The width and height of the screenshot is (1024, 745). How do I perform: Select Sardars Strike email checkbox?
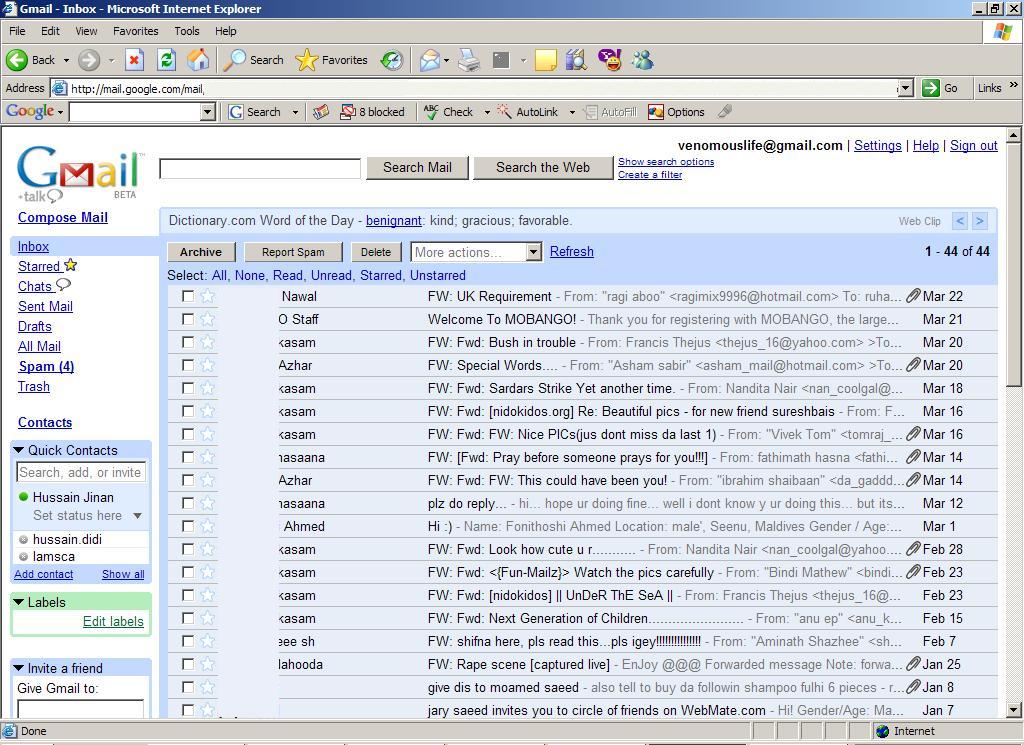(188, 388)
